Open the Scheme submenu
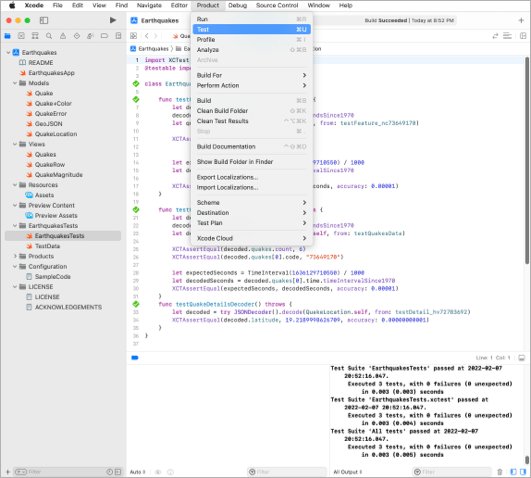531x478 pixels. [x=252, y=203]
